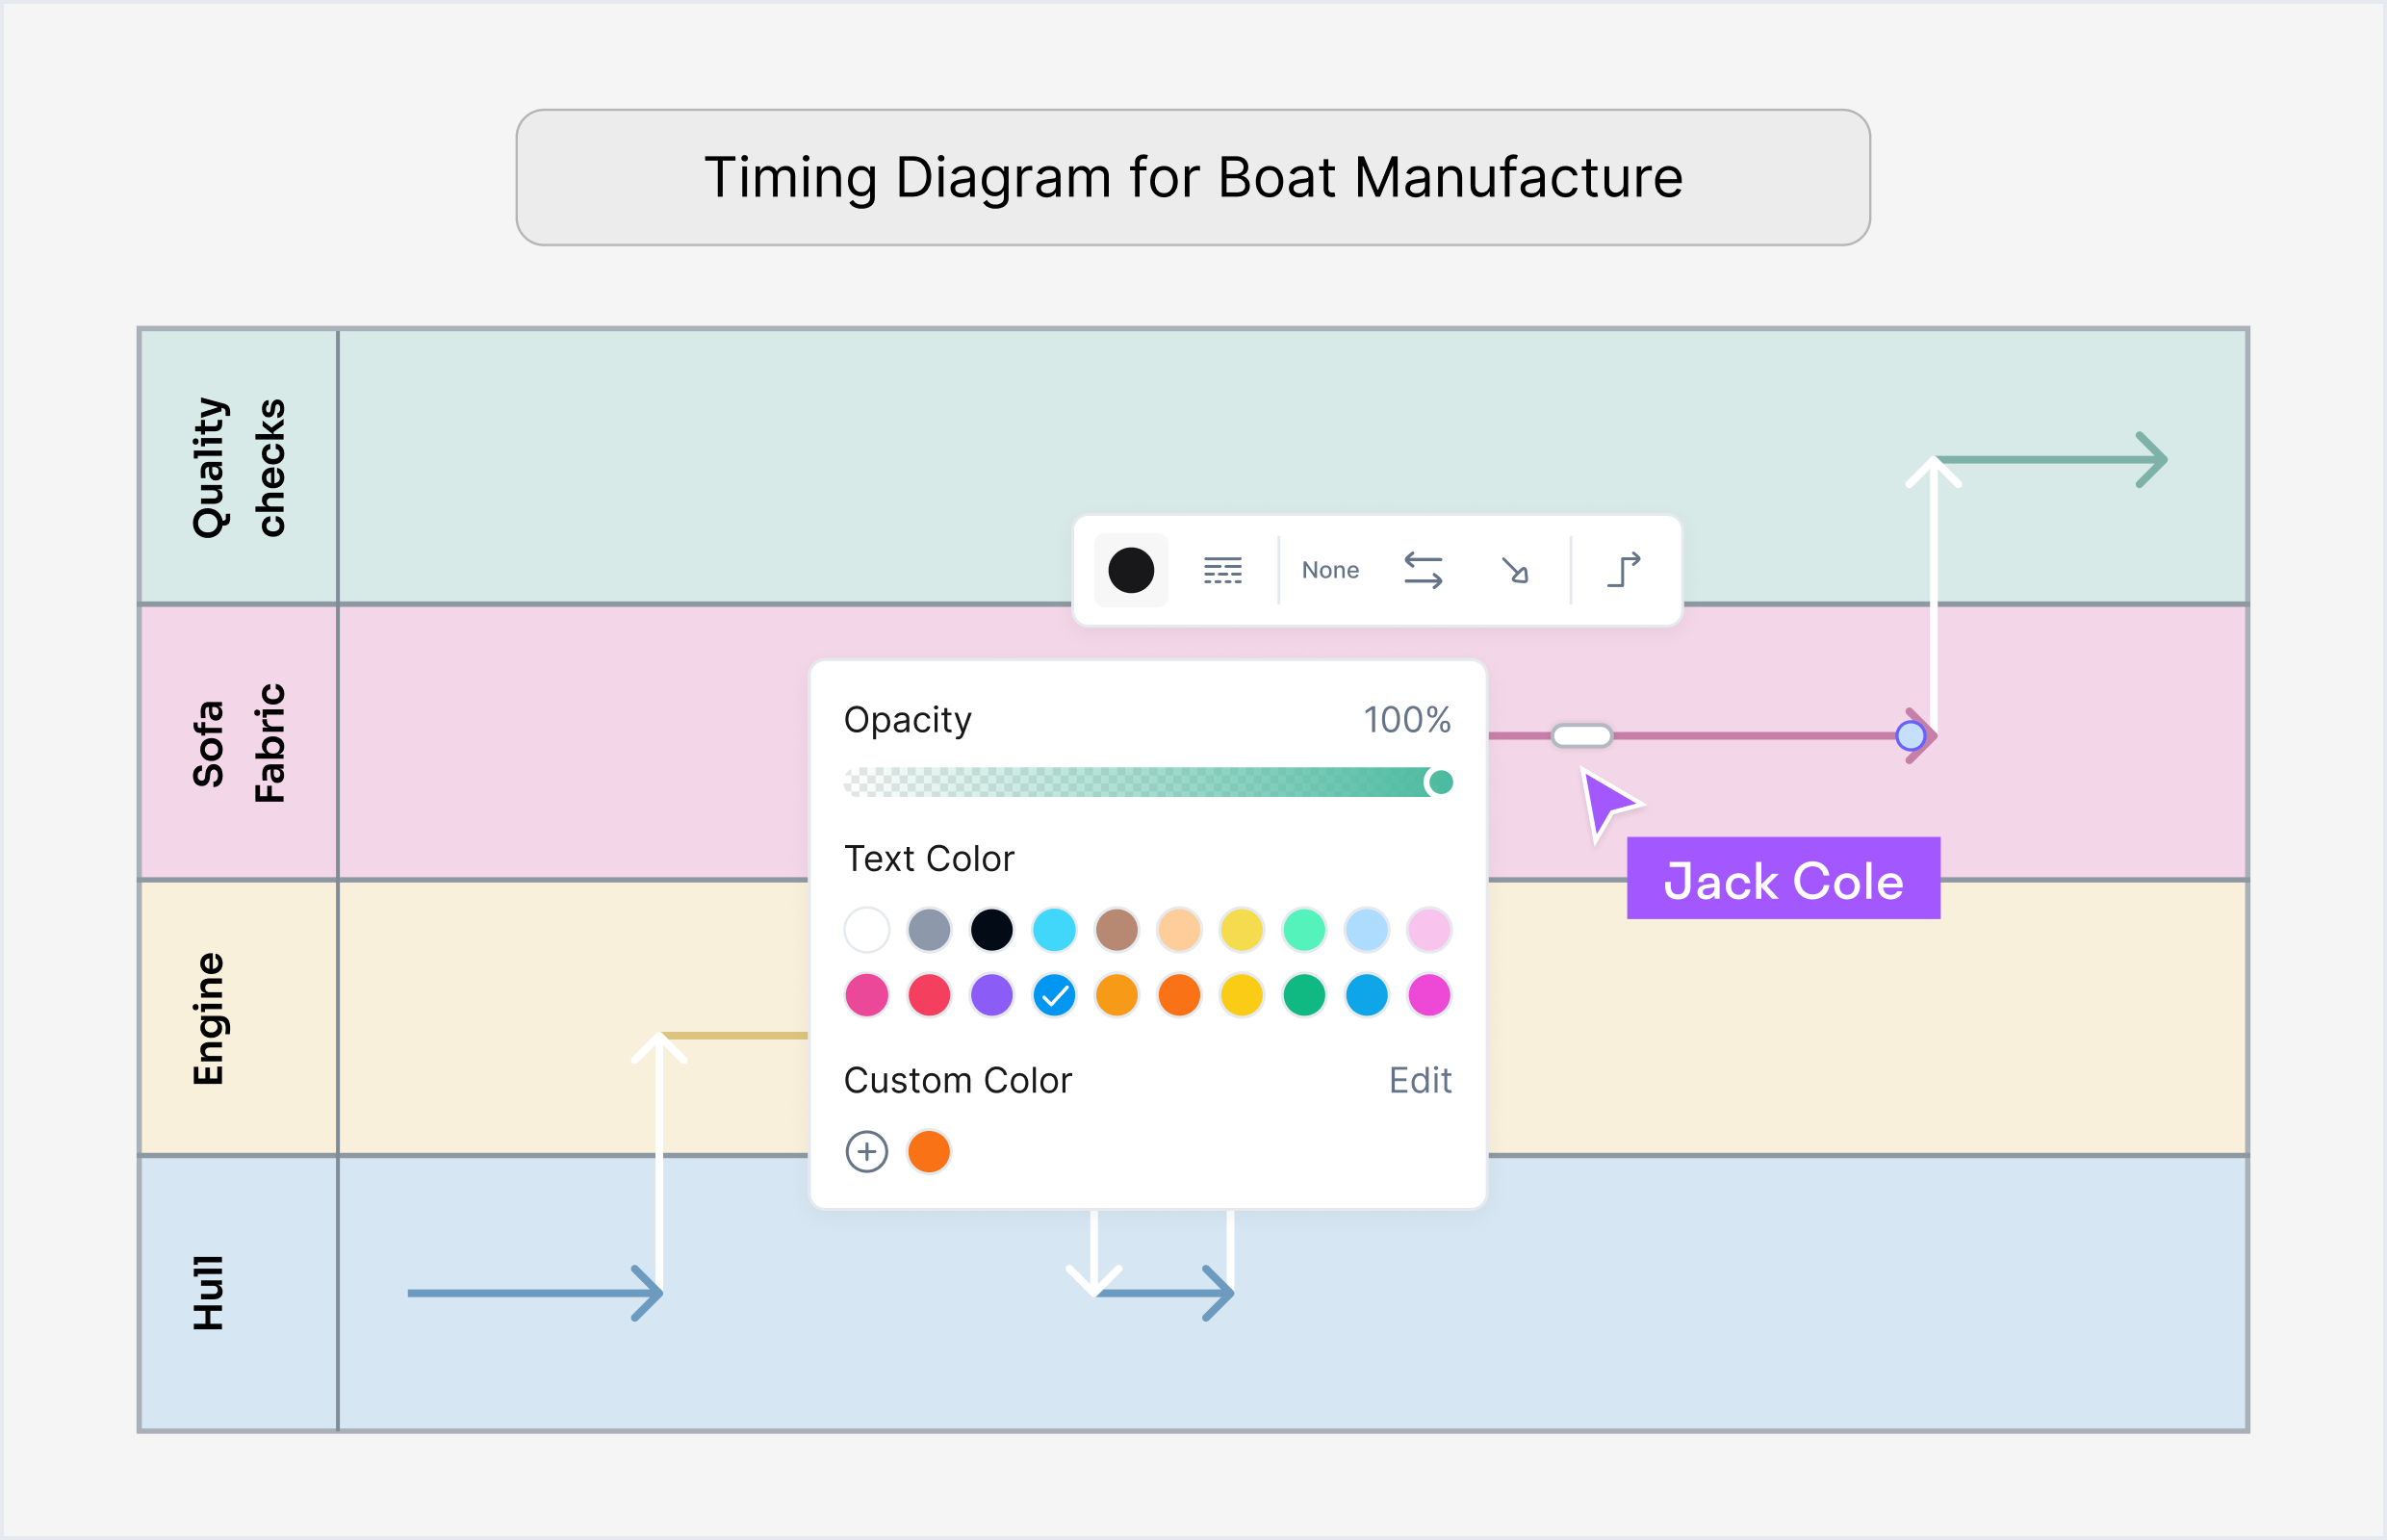The image size is (2387, 1540).
Task: Select the brown text color swatch
Action: (x=1117, y=930)
